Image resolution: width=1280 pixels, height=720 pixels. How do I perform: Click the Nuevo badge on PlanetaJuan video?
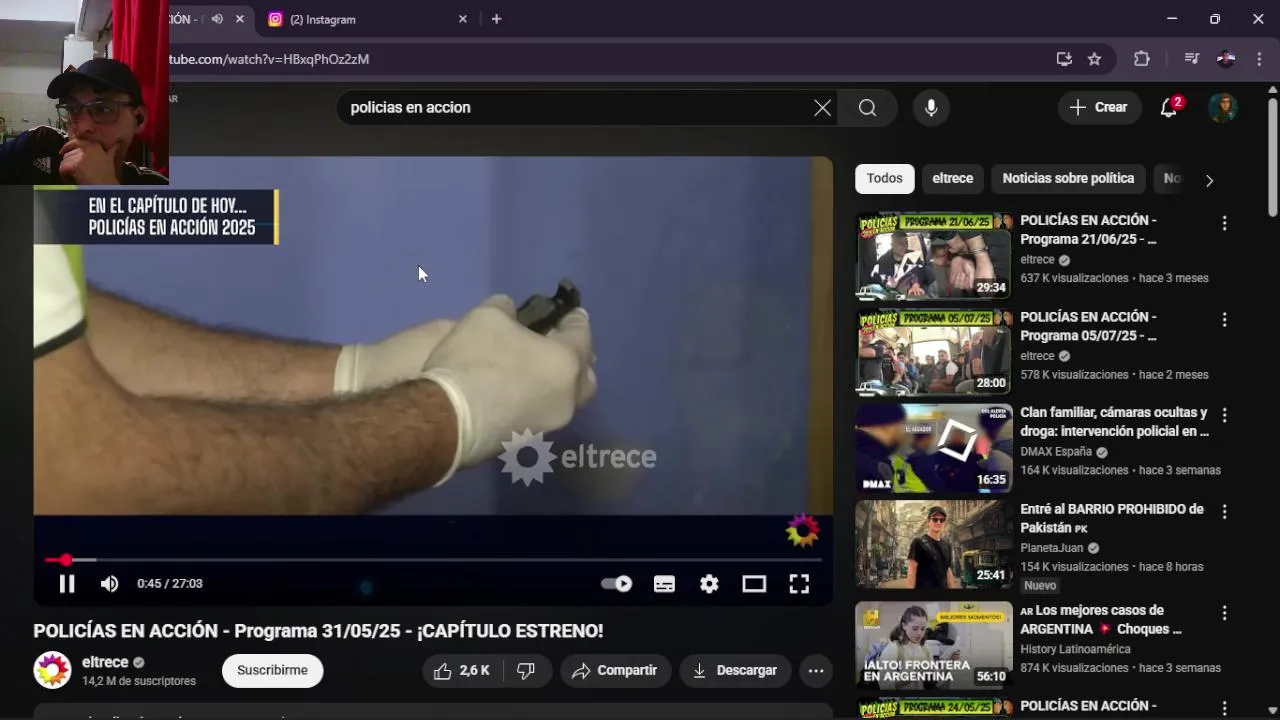pyautogui.click(x=1040, y=586)
